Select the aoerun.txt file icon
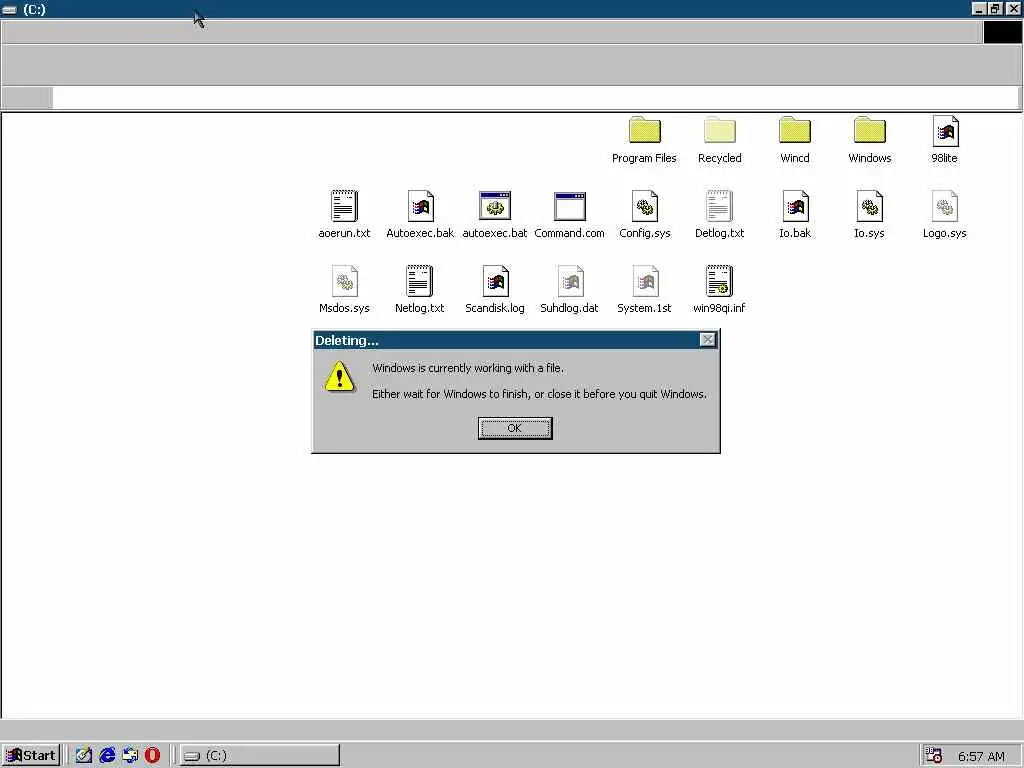1024x768 pixels. tap(344, 206)
